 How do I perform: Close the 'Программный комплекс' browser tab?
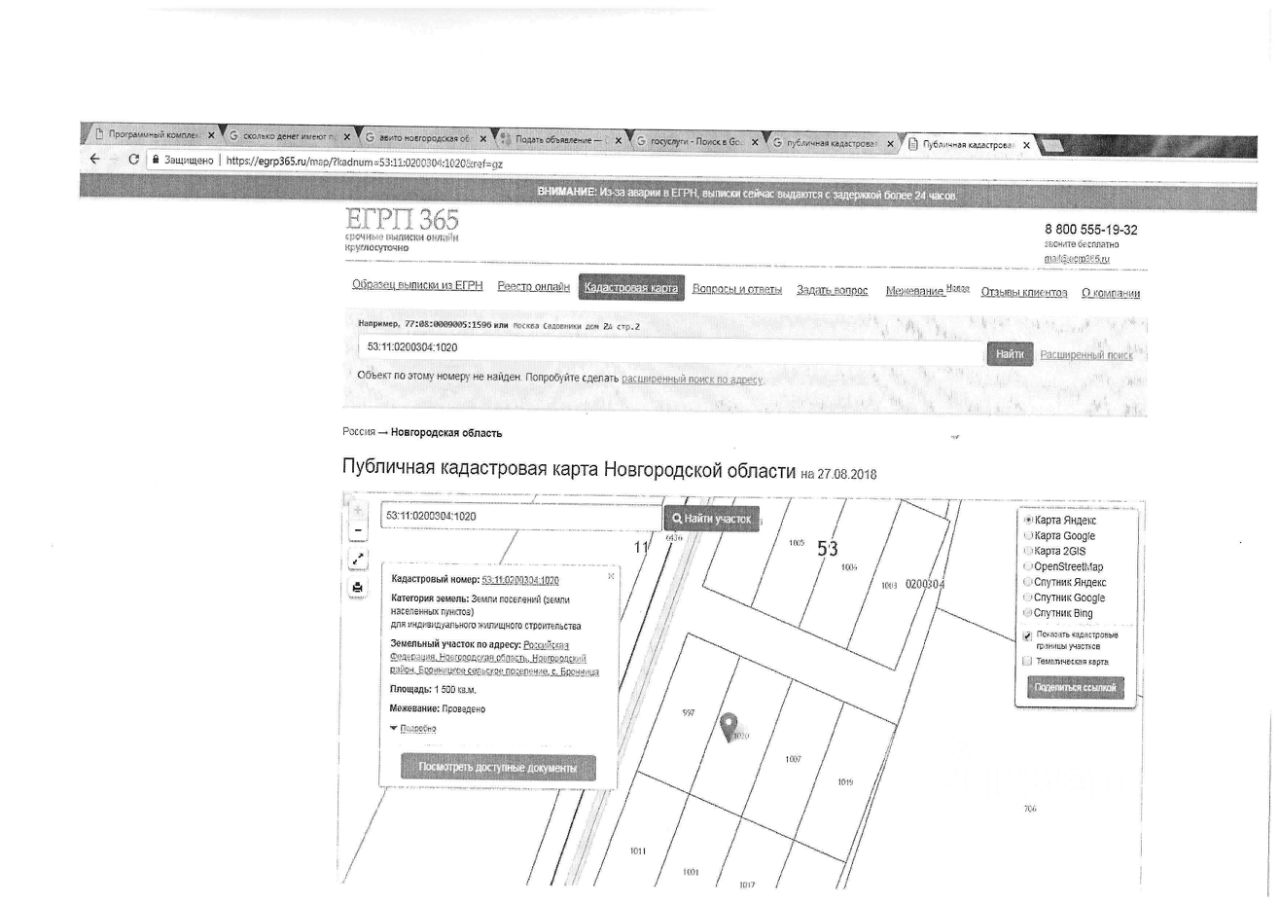tap(211, 136)
